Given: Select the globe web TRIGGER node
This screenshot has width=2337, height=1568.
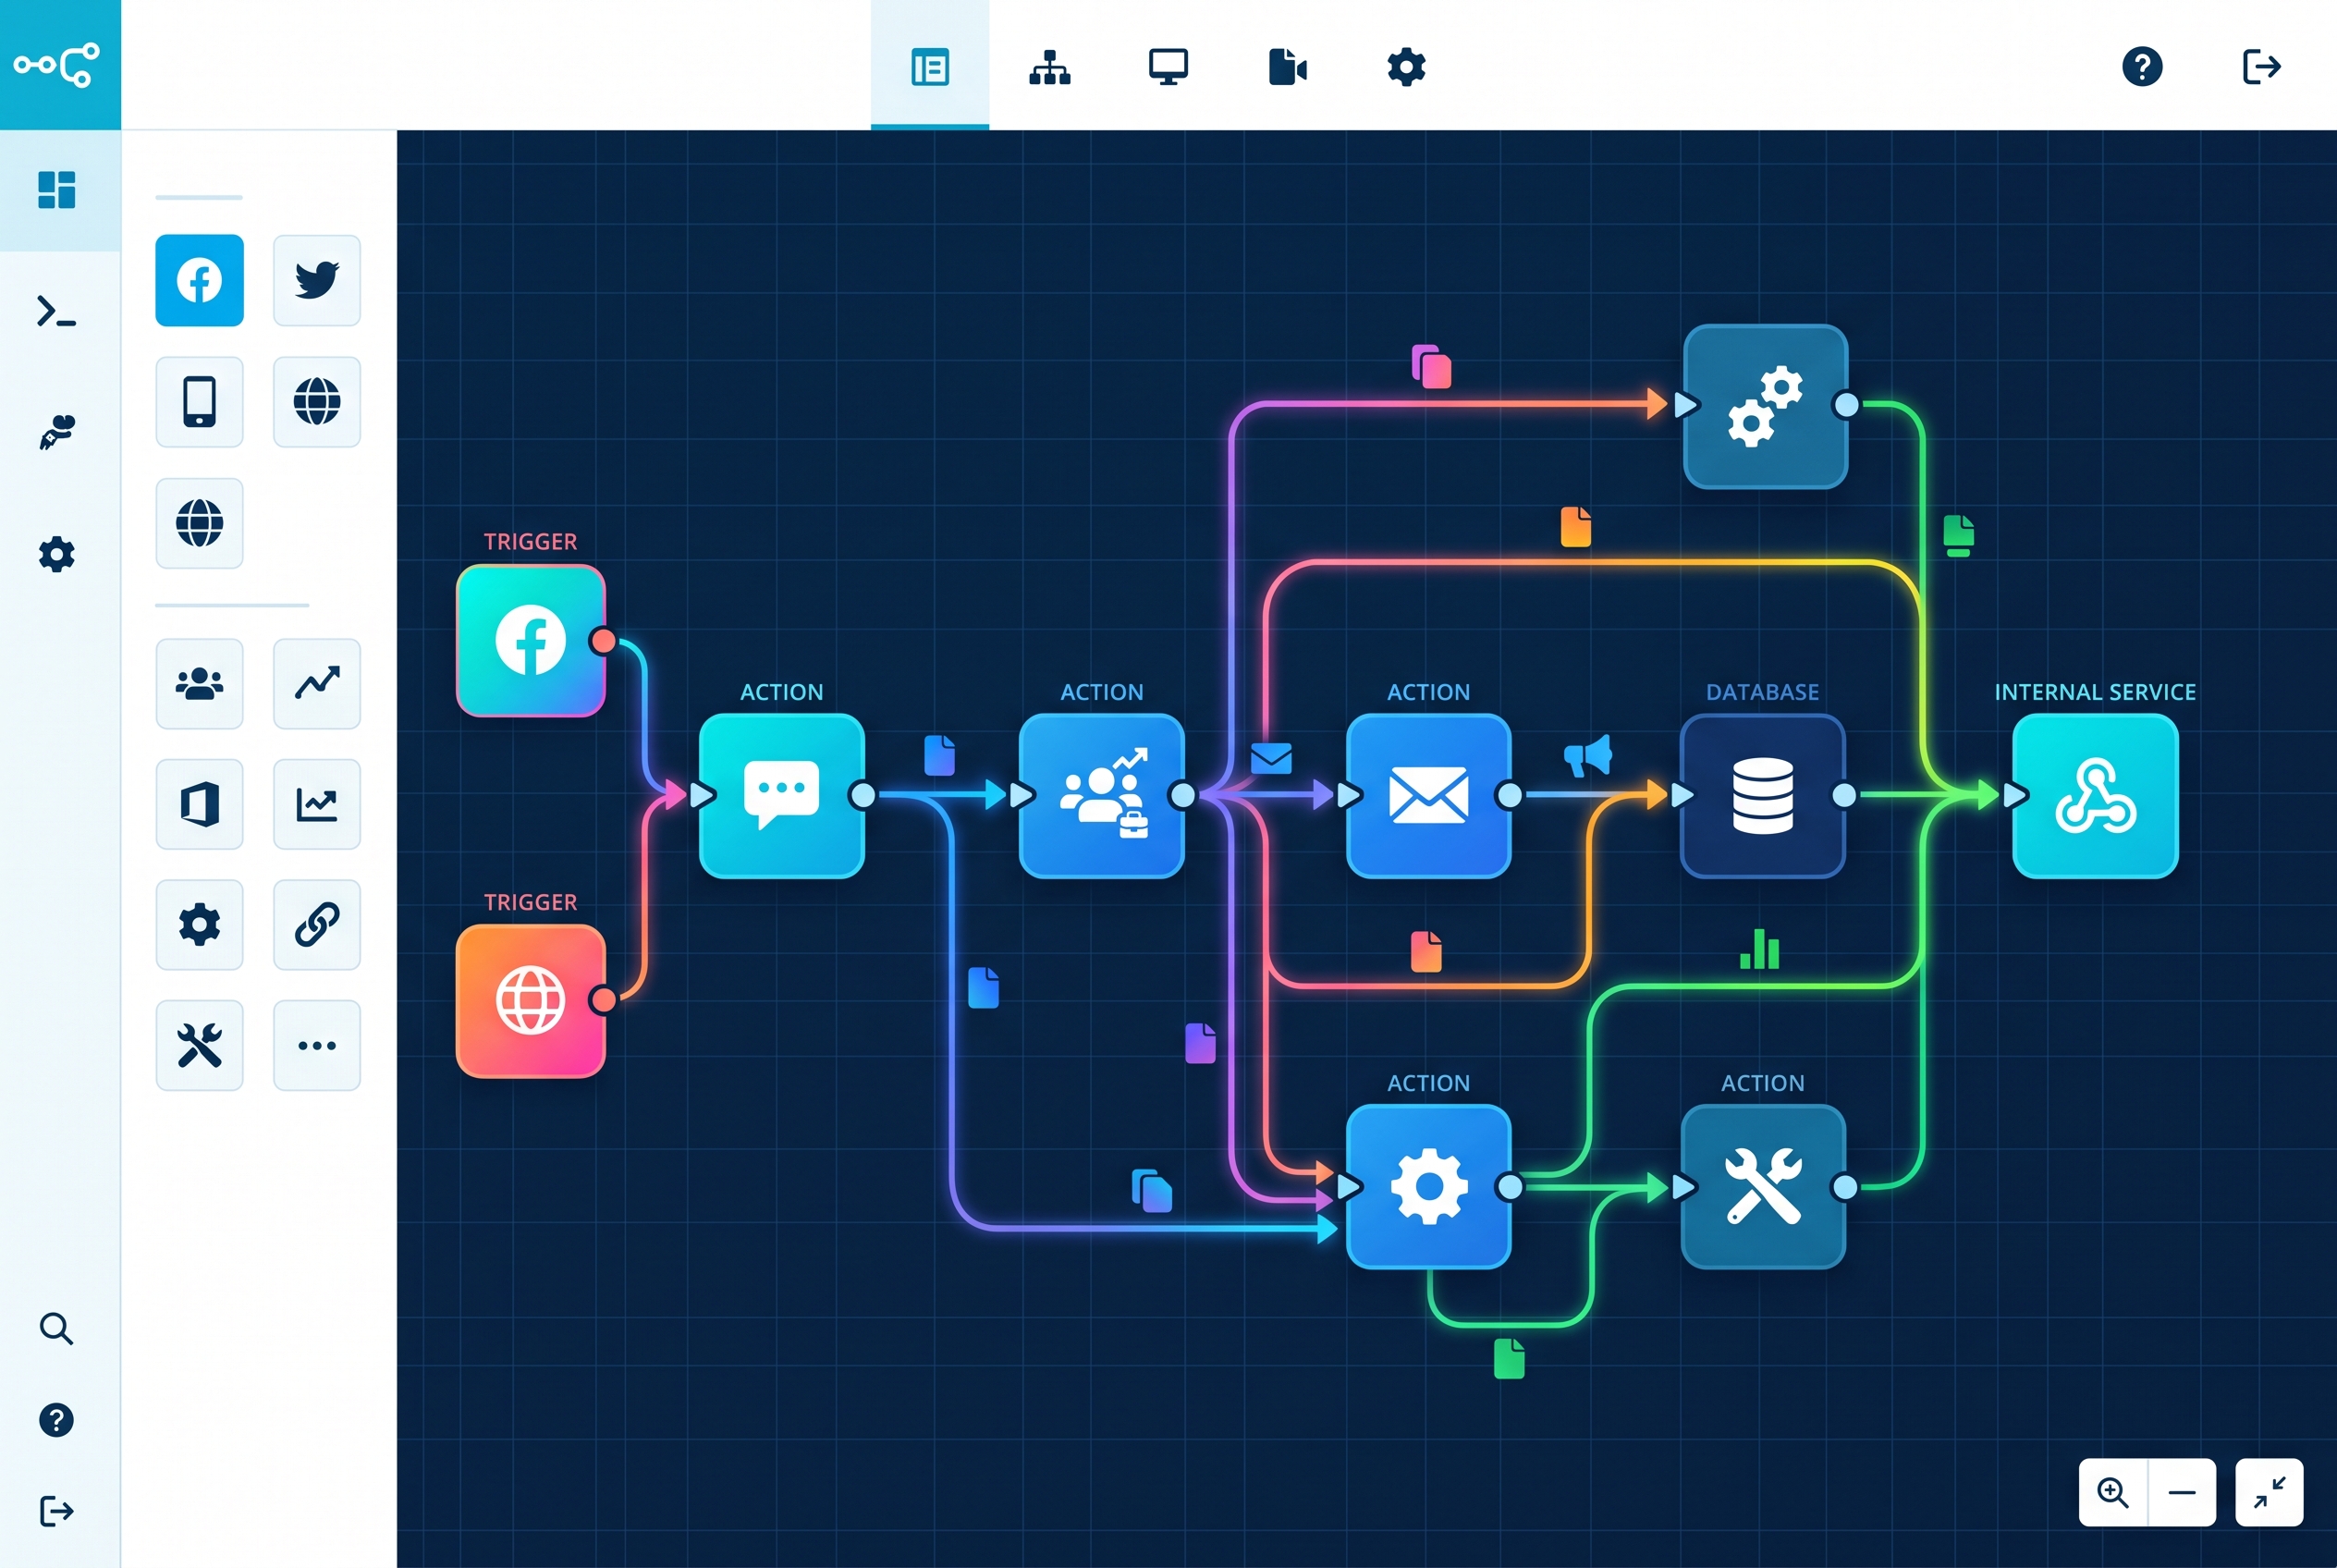Looking at the screenshot, I should tap(530, 1001).
